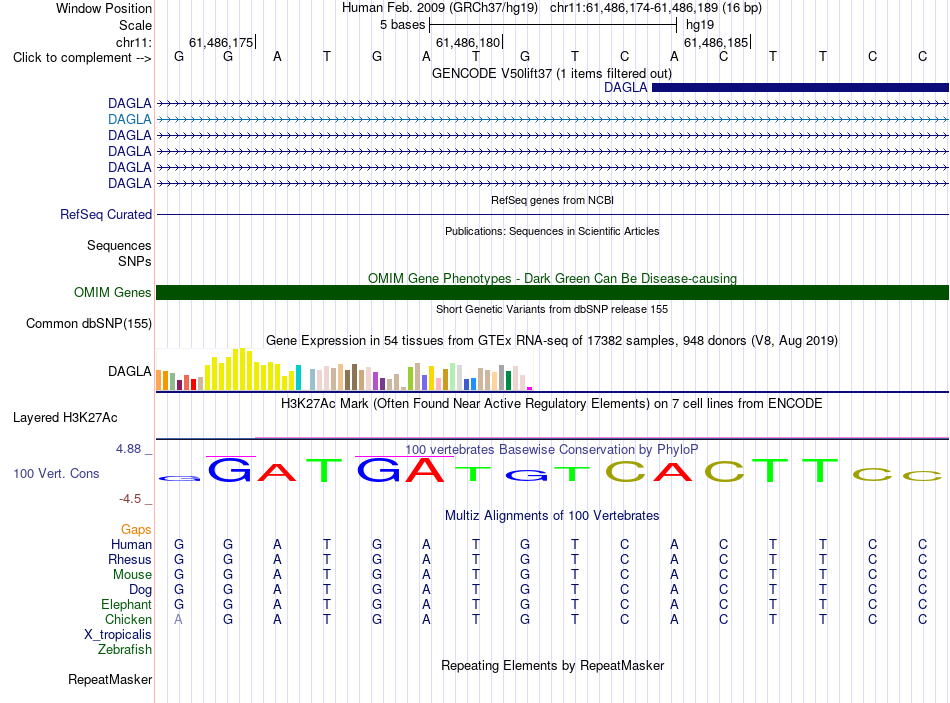The image size is (950, 703).
Task: Click 'Repeating Elements by RepeatMasker' title
Action: point(553,666)
